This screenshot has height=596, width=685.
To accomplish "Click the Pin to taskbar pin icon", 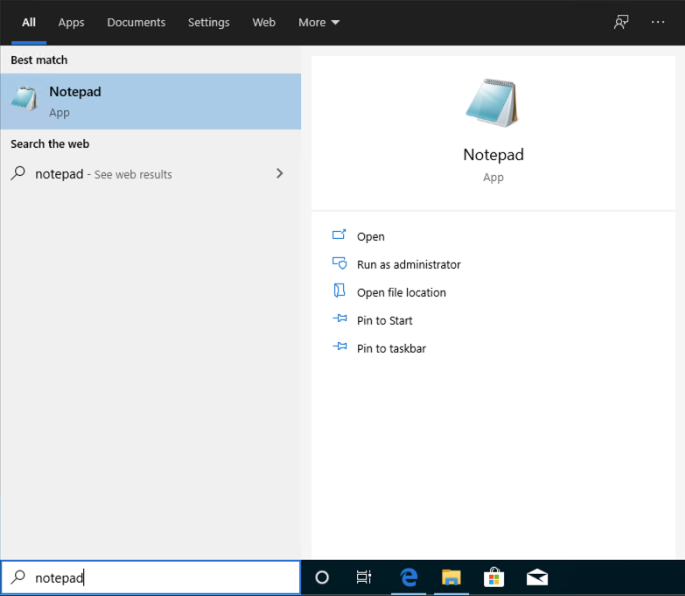I will click(x=340, y=347).
